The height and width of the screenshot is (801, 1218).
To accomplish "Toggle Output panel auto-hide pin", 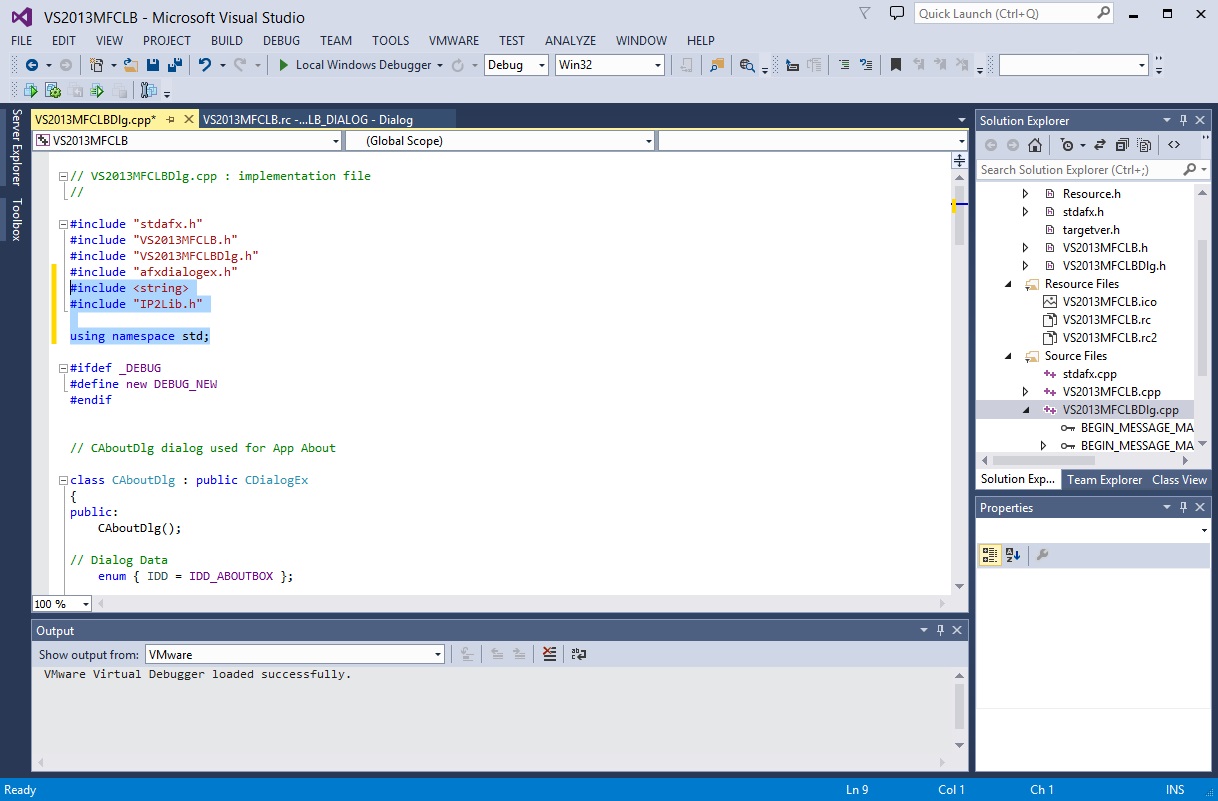I will (x=940, y=631).
